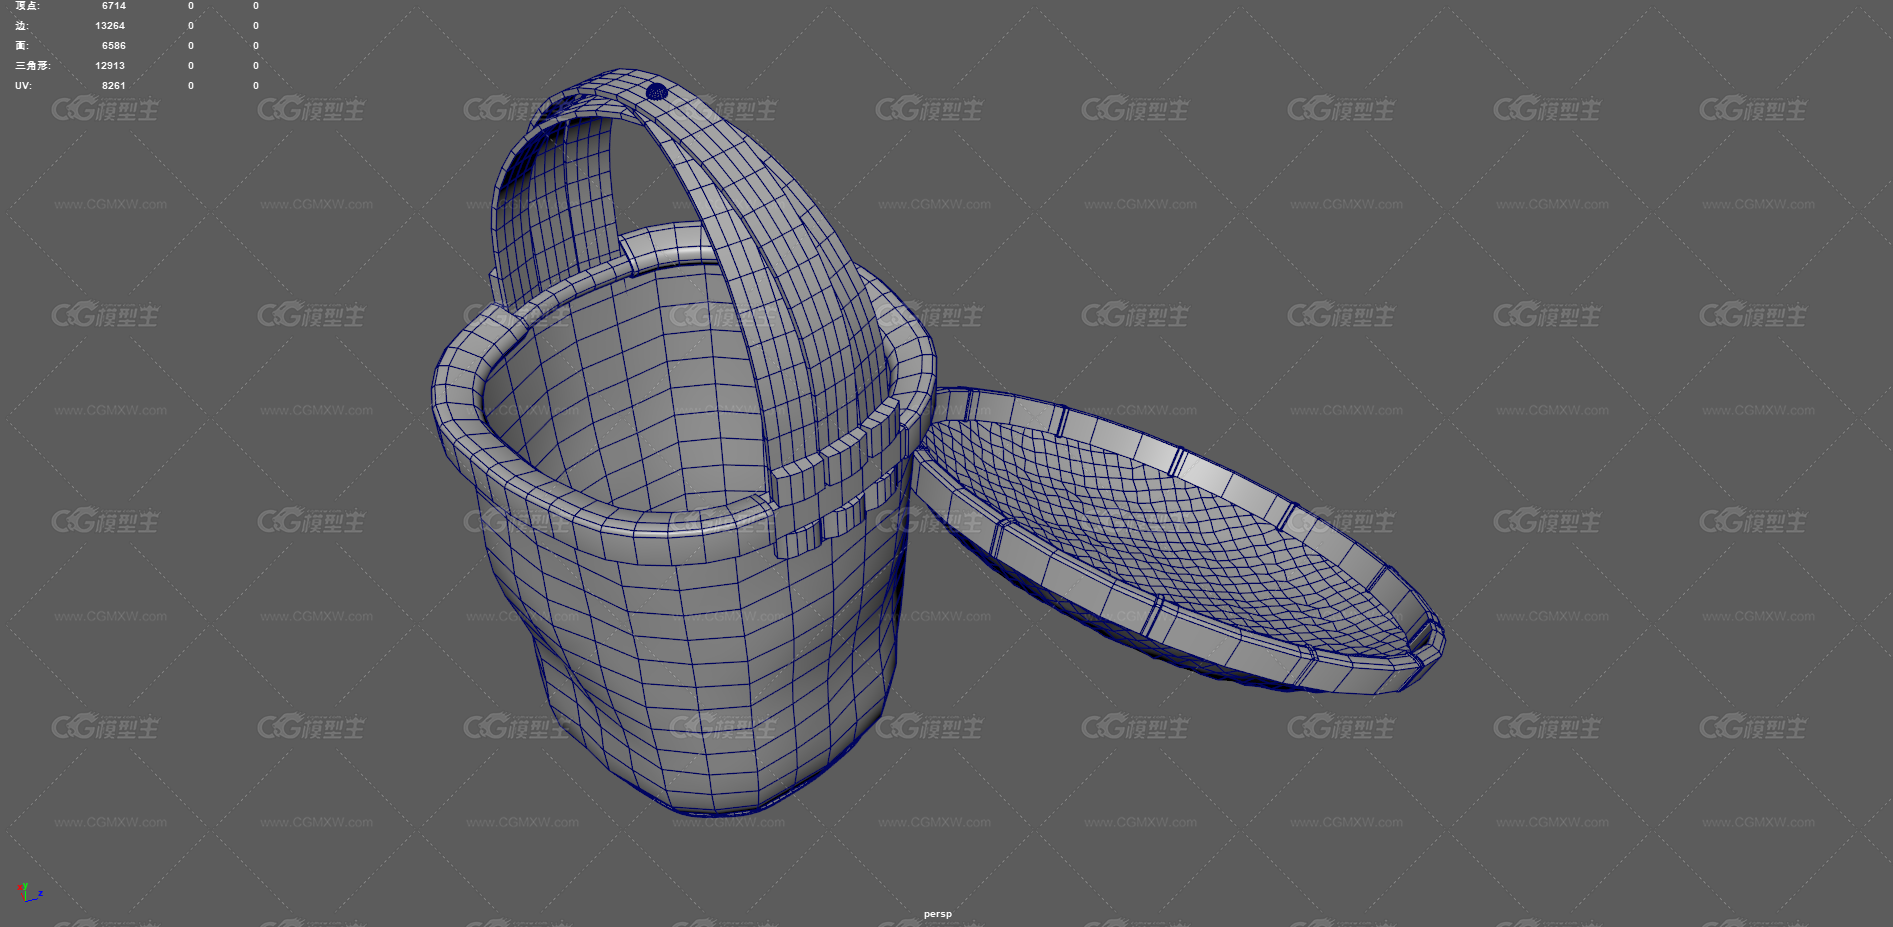Click the '面:' face count label
The height and width of the screenshot is (927, 1893).
click(22, 46)
